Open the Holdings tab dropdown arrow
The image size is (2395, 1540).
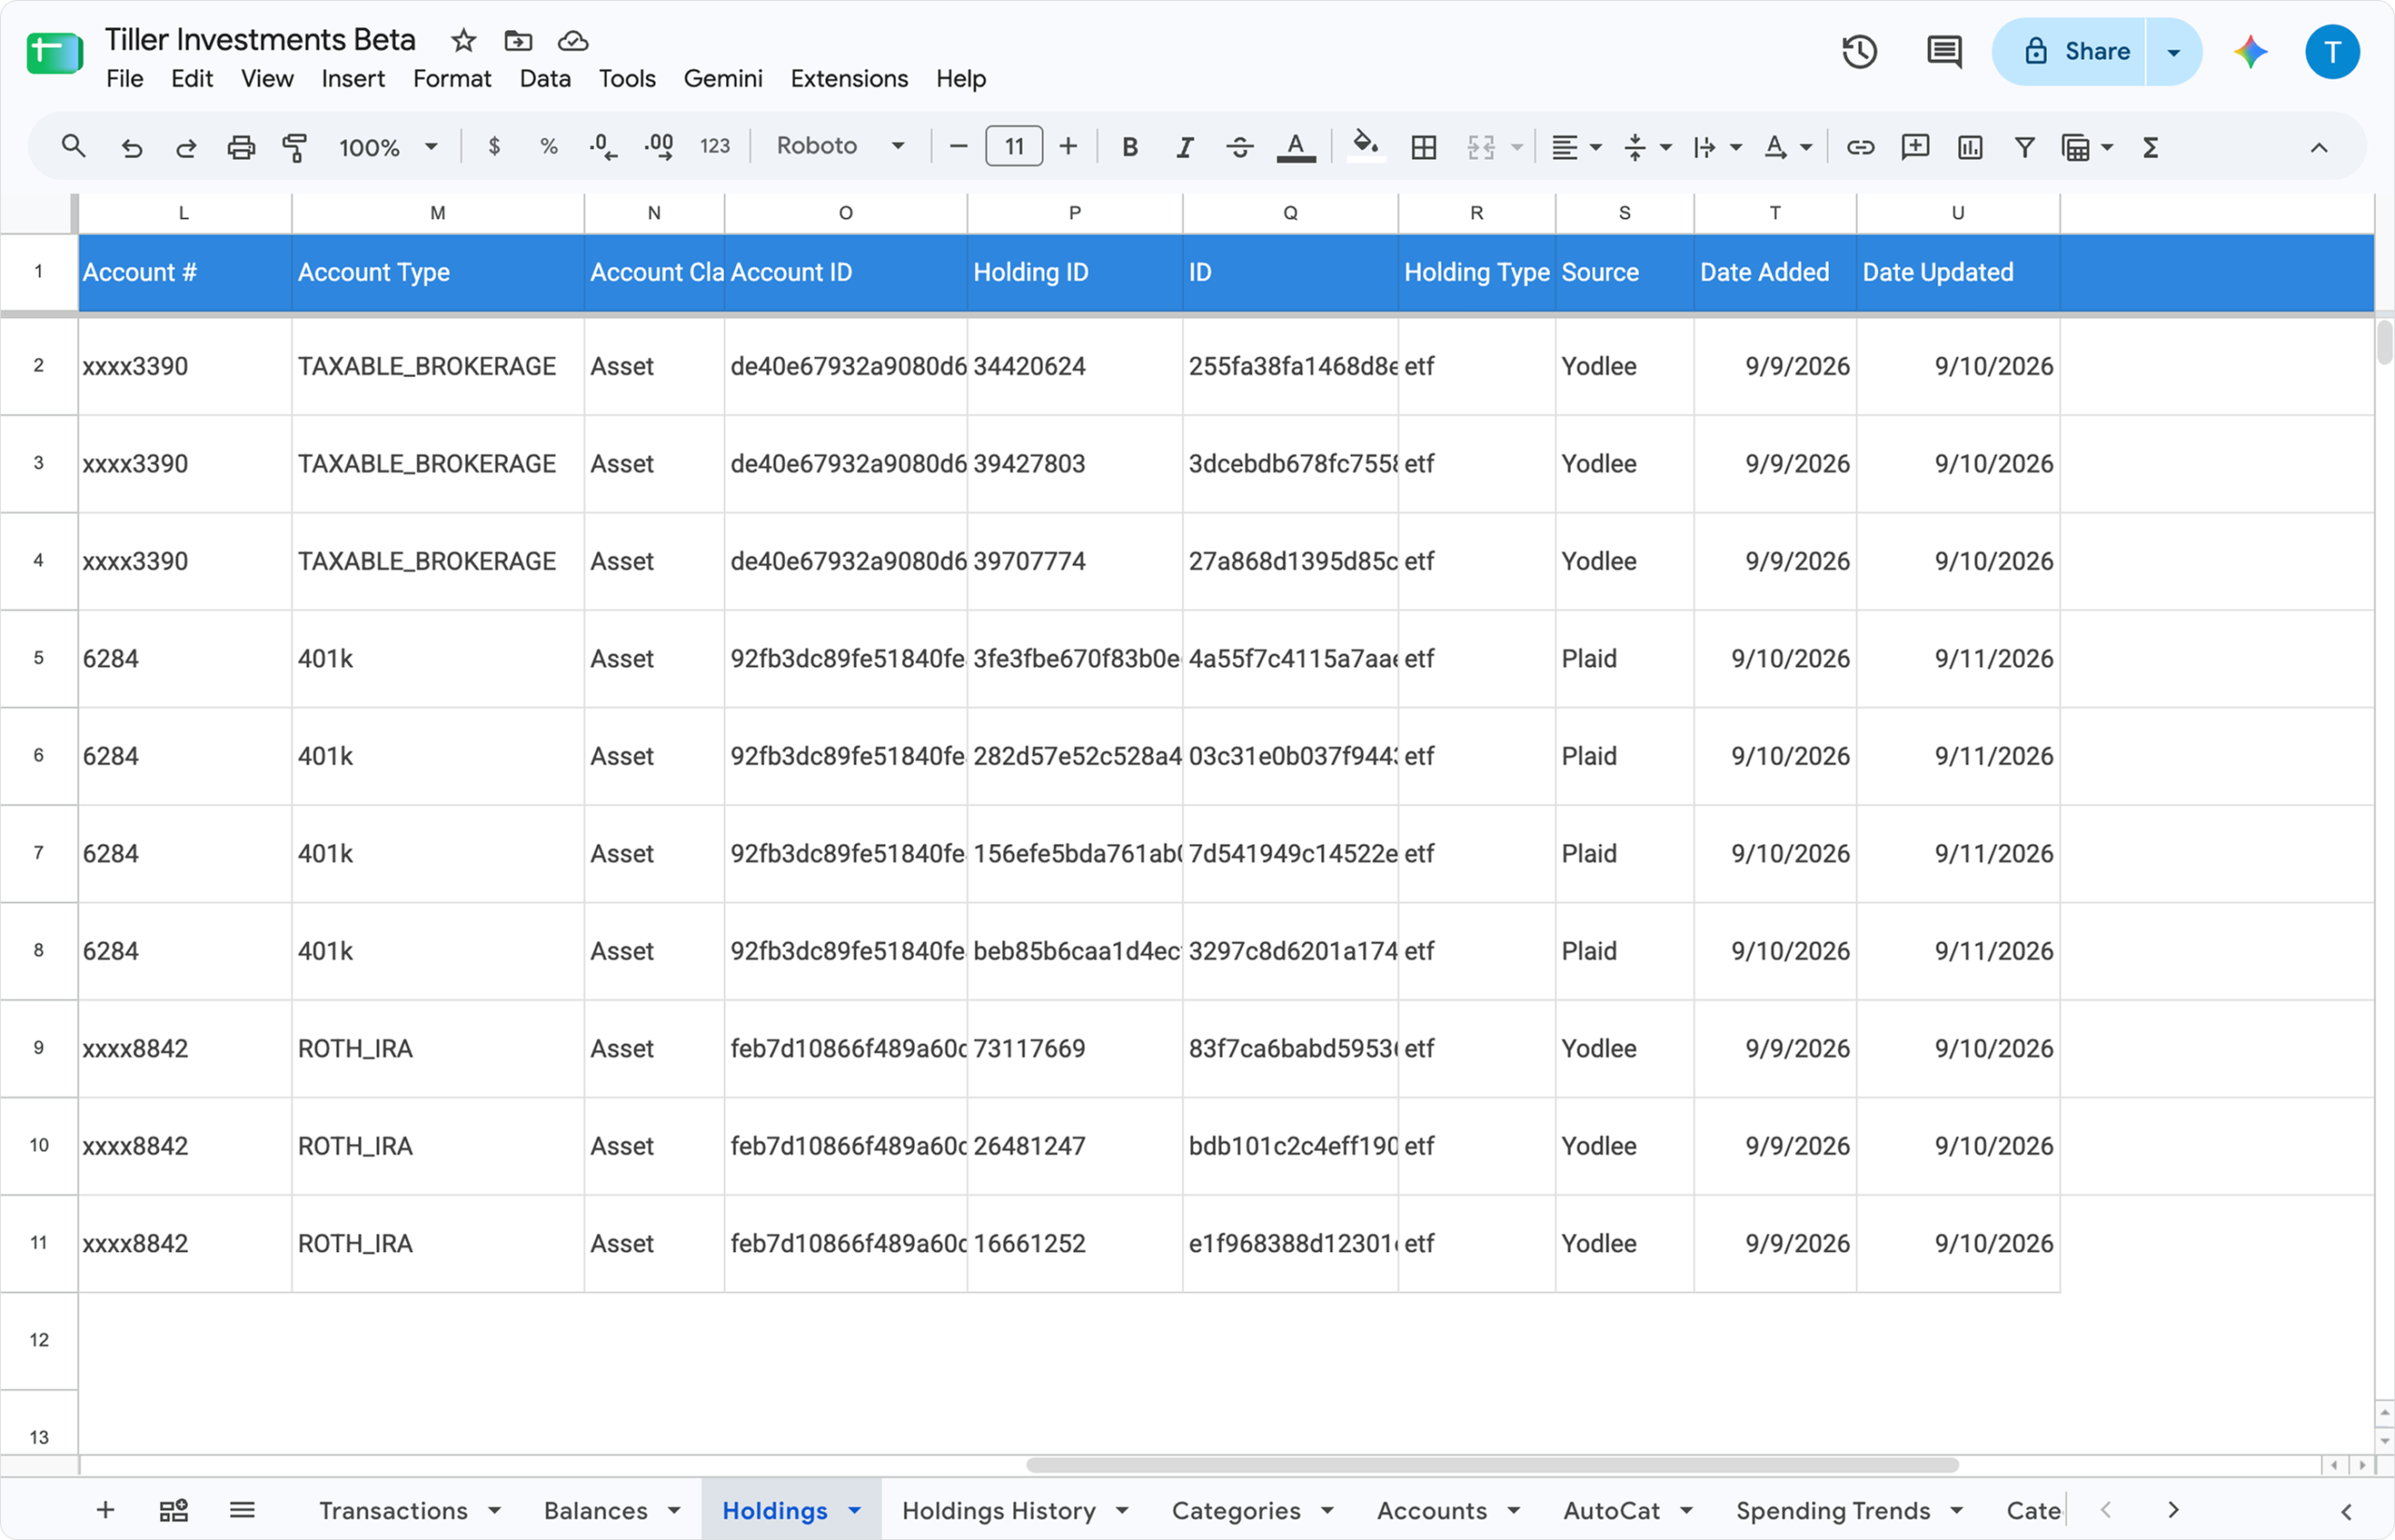coord(855,1510)
